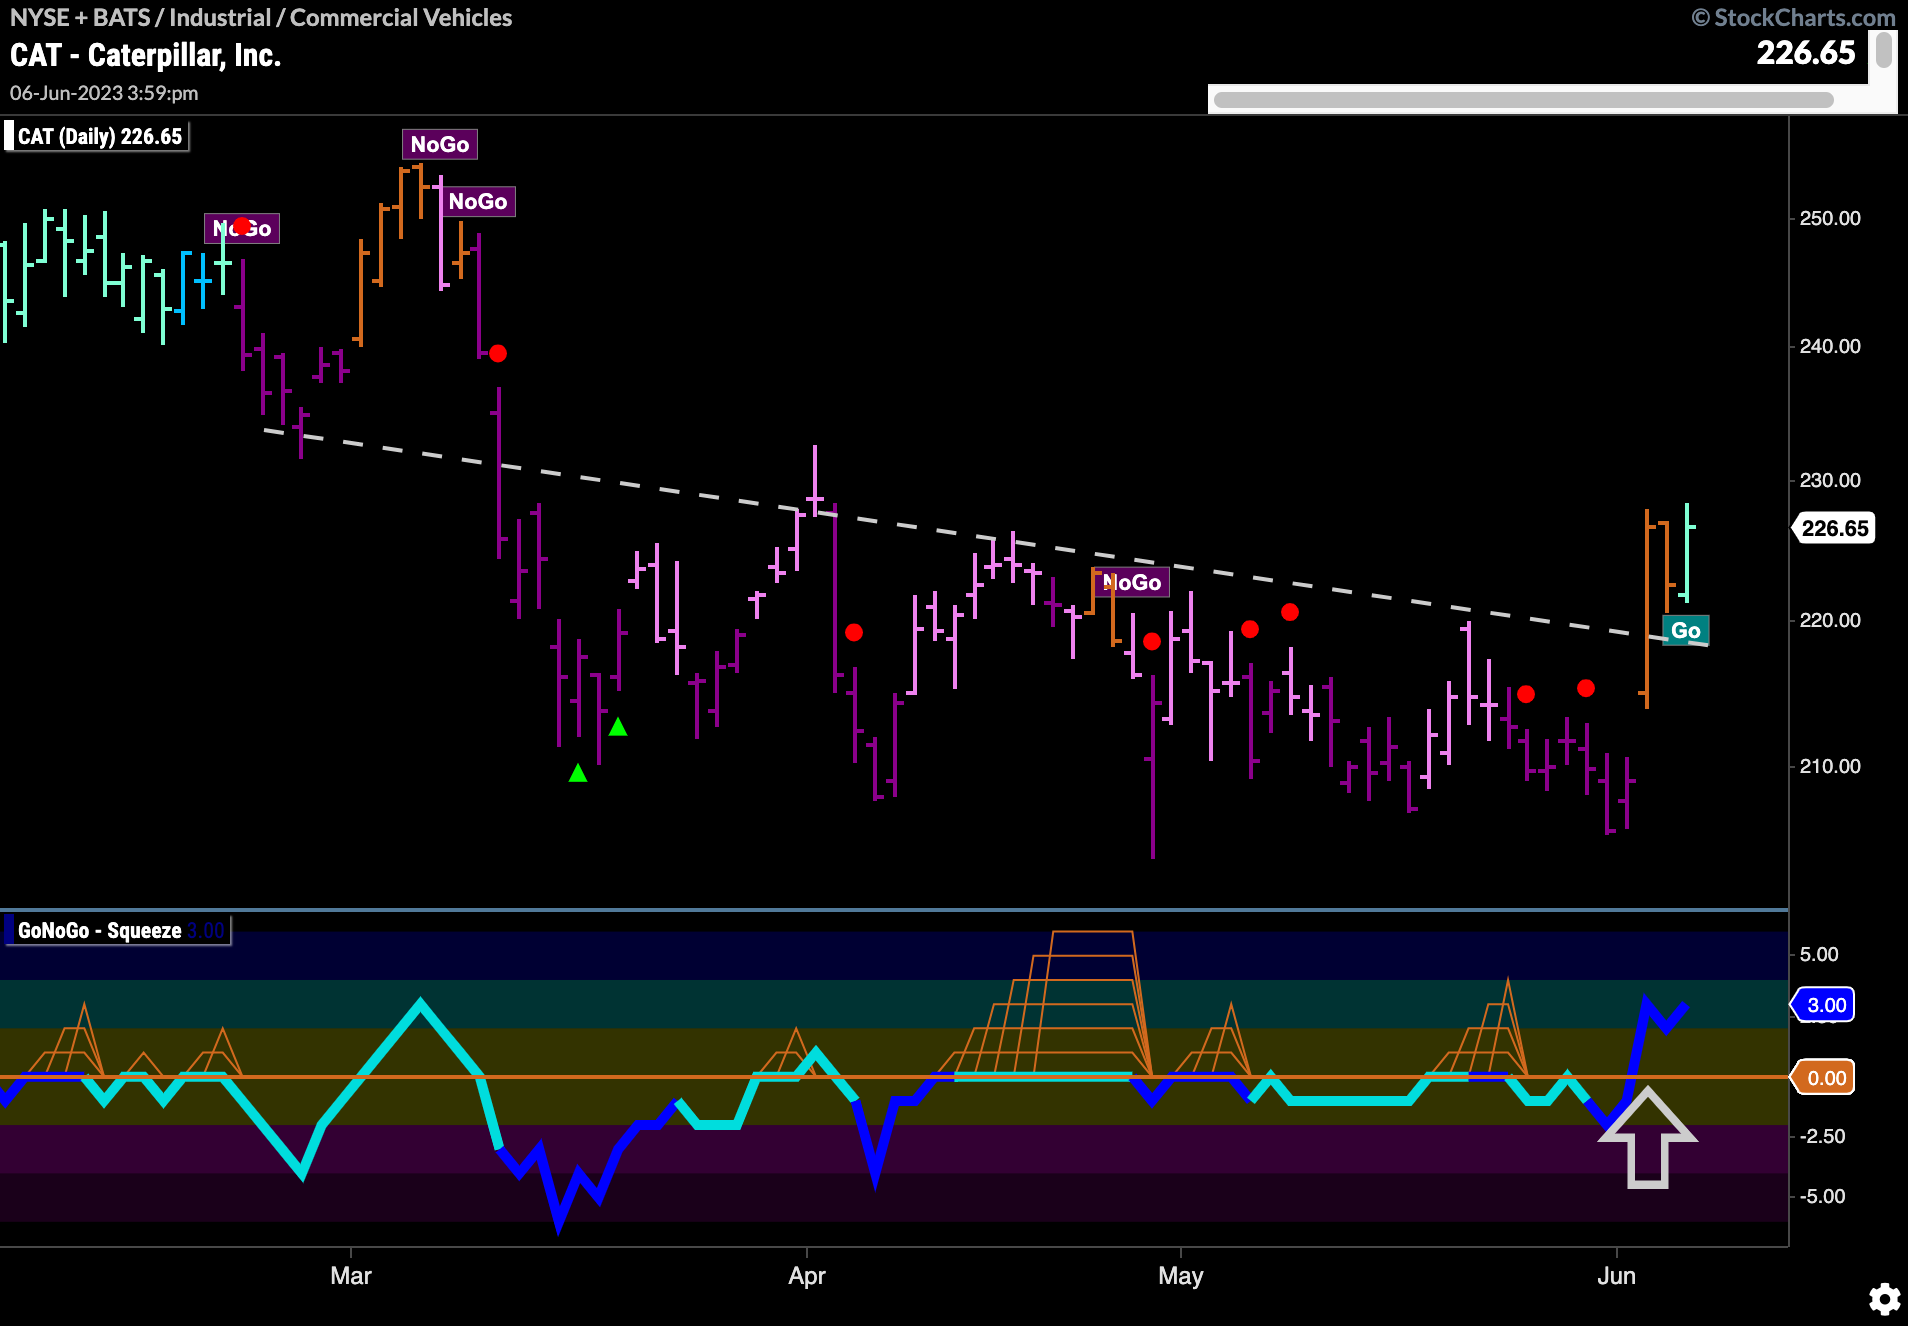Click the Mar label on time axis

tap(351, 1276)
